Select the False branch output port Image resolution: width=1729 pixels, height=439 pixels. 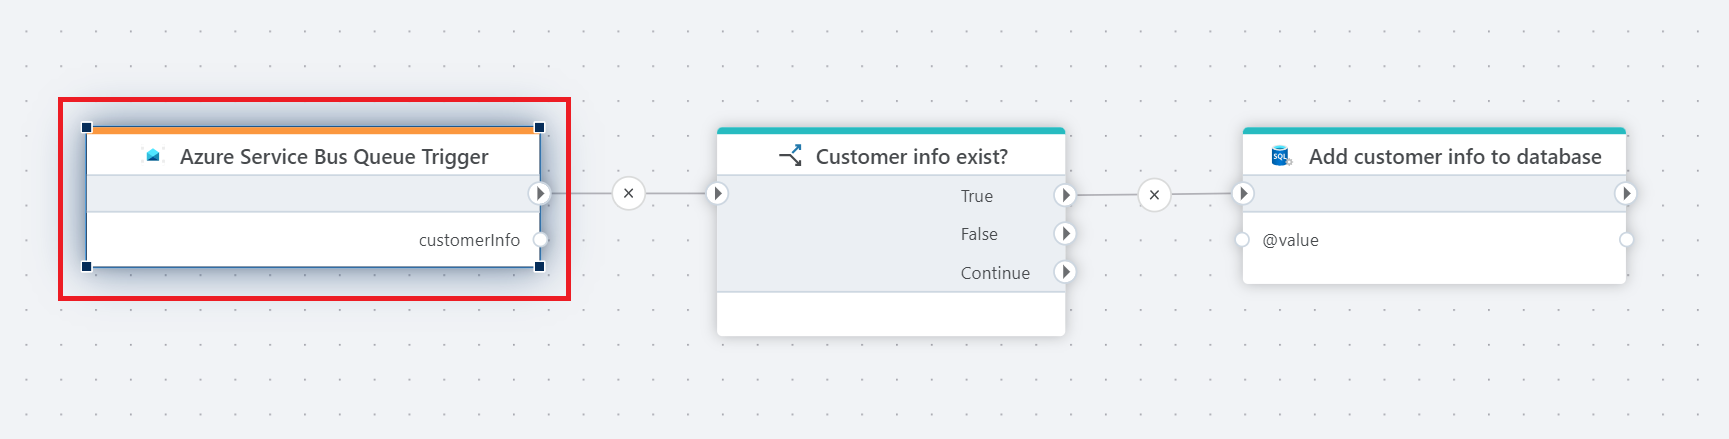tap(1065, 233)
